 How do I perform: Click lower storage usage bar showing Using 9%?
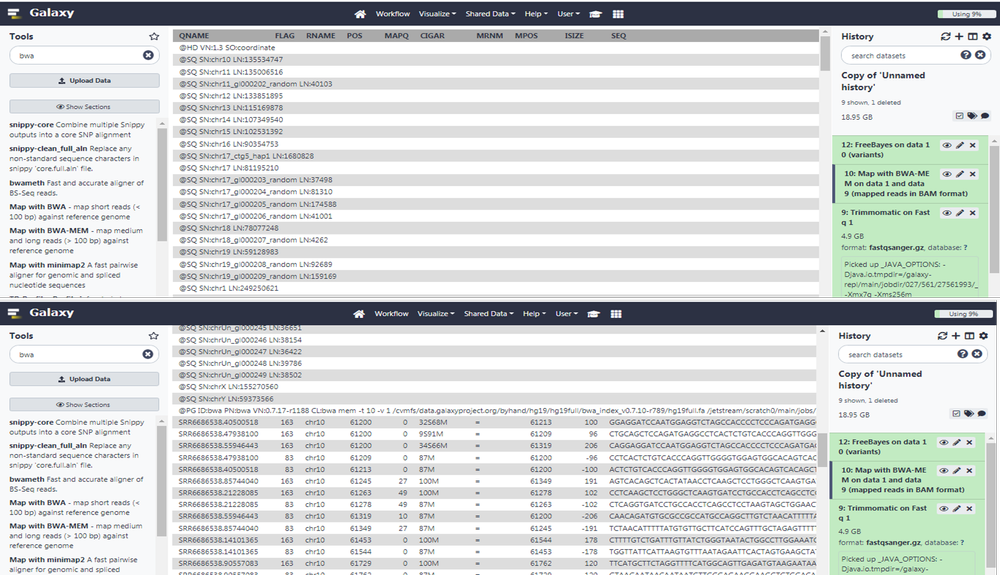tap(963, 314)
